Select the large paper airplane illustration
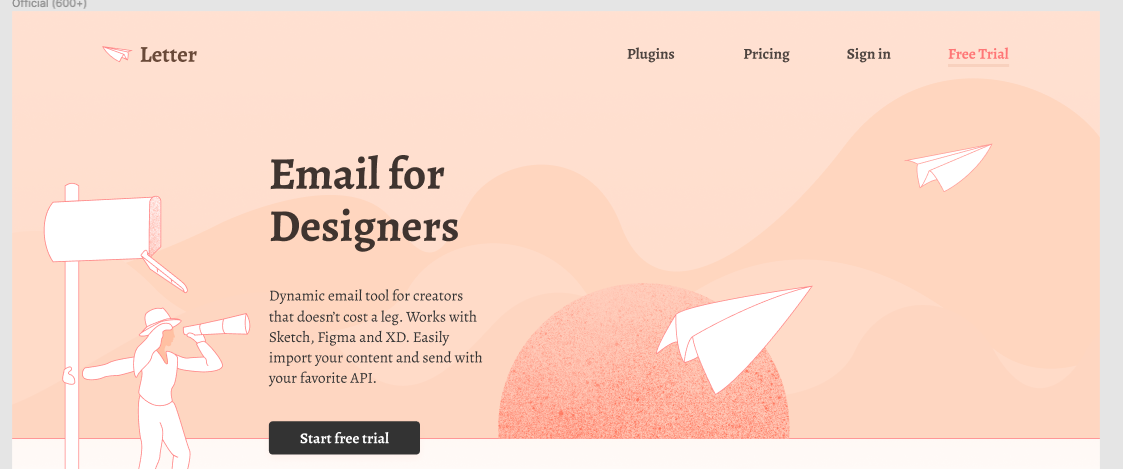The width and height of the screenshot is (1123, 469). [x=733, y=337]
